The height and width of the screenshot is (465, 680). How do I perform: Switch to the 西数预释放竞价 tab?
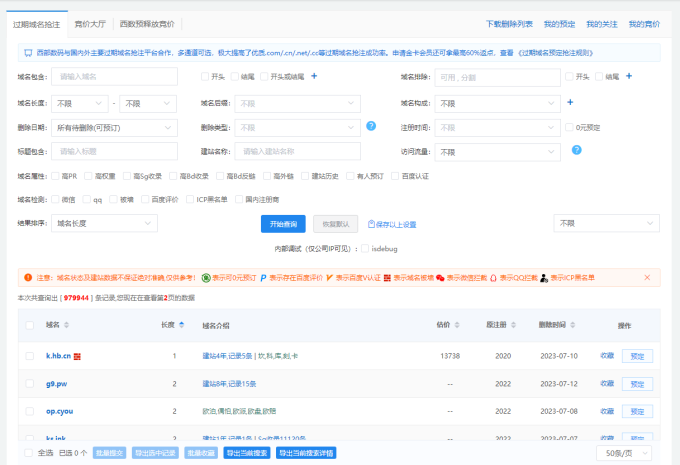click(x=147, y=24)
